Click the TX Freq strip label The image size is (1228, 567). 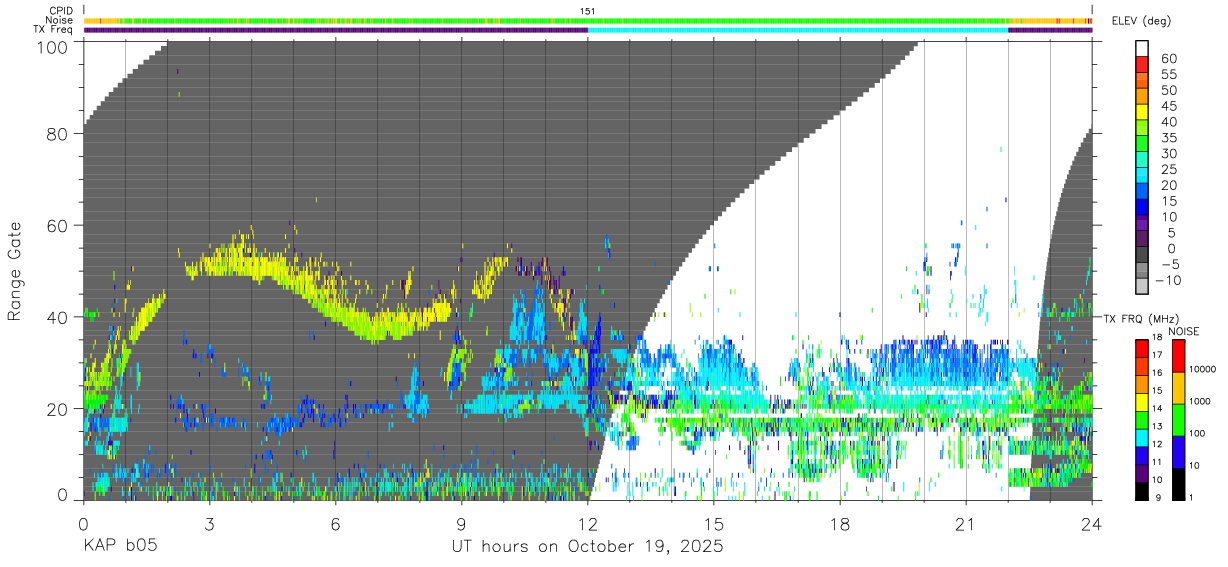52,30
